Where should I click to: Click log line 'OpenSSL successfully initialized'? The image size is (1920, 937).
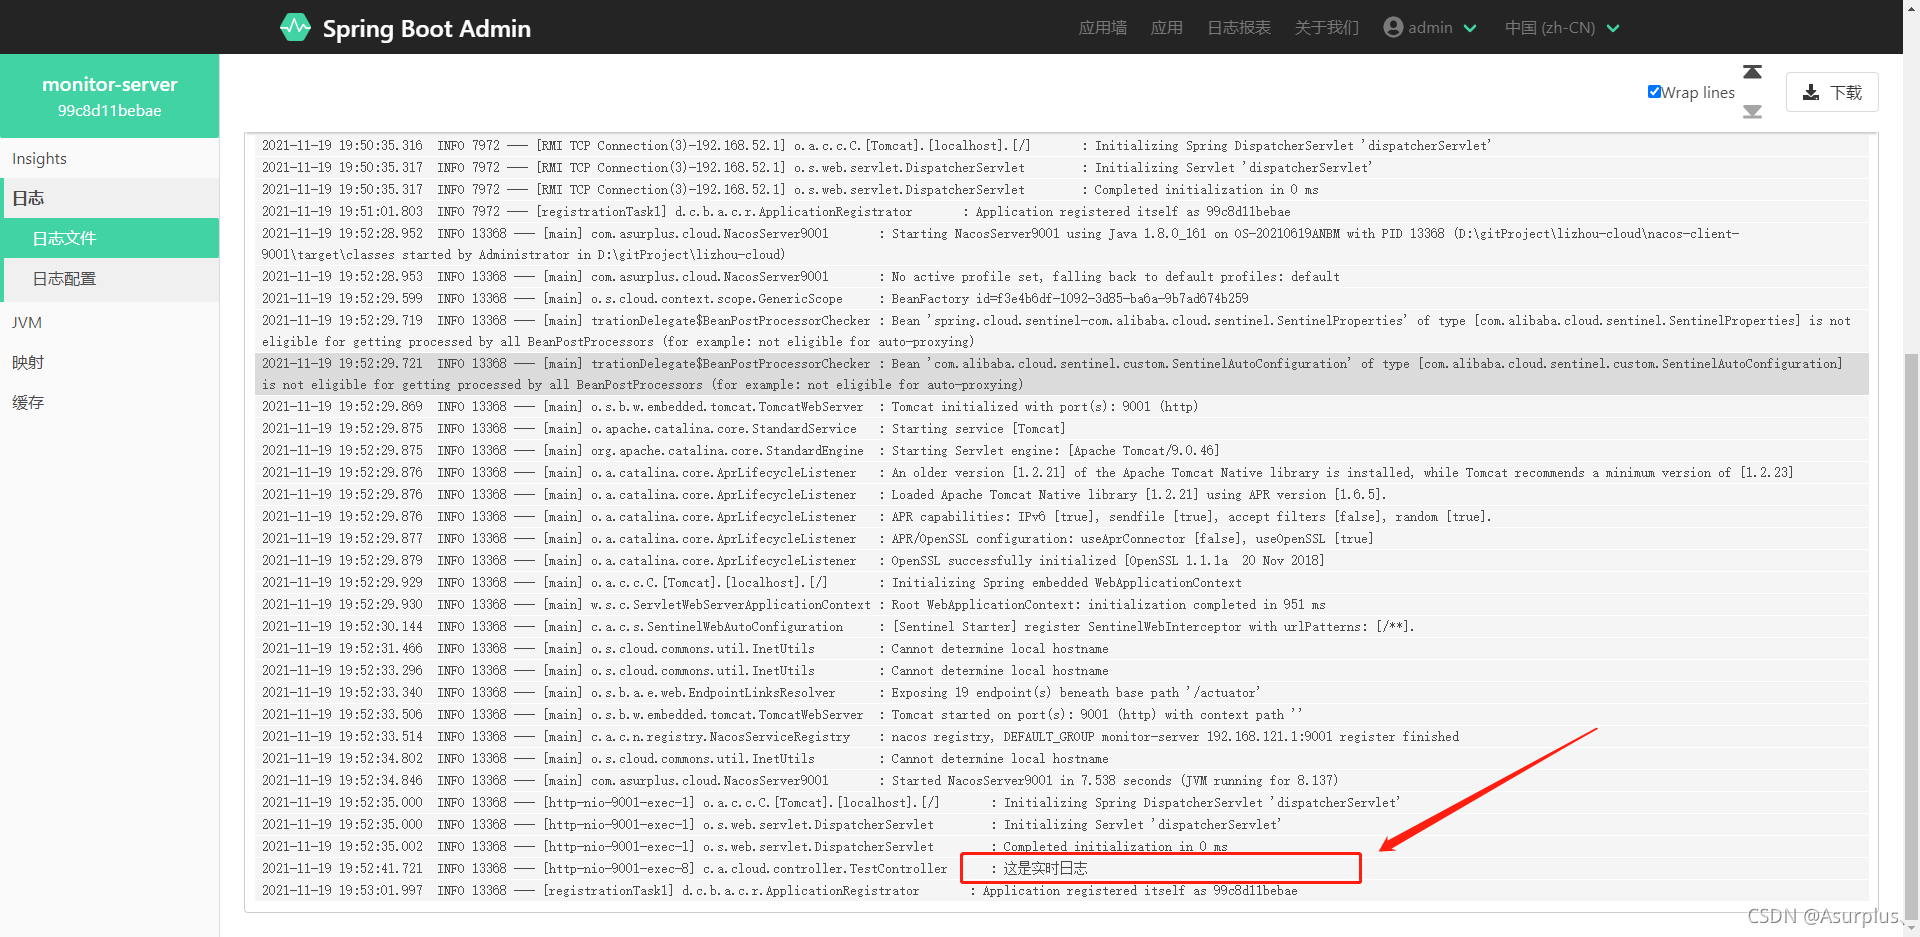[x=1061, y=560]
